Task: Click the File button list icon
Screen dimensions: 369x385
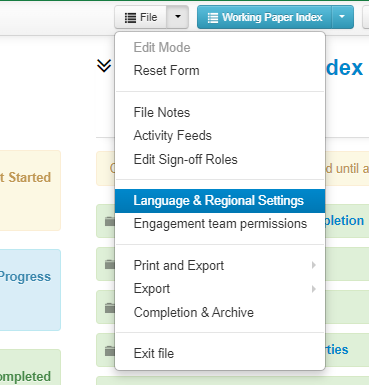Action: (x=130, y=17)
